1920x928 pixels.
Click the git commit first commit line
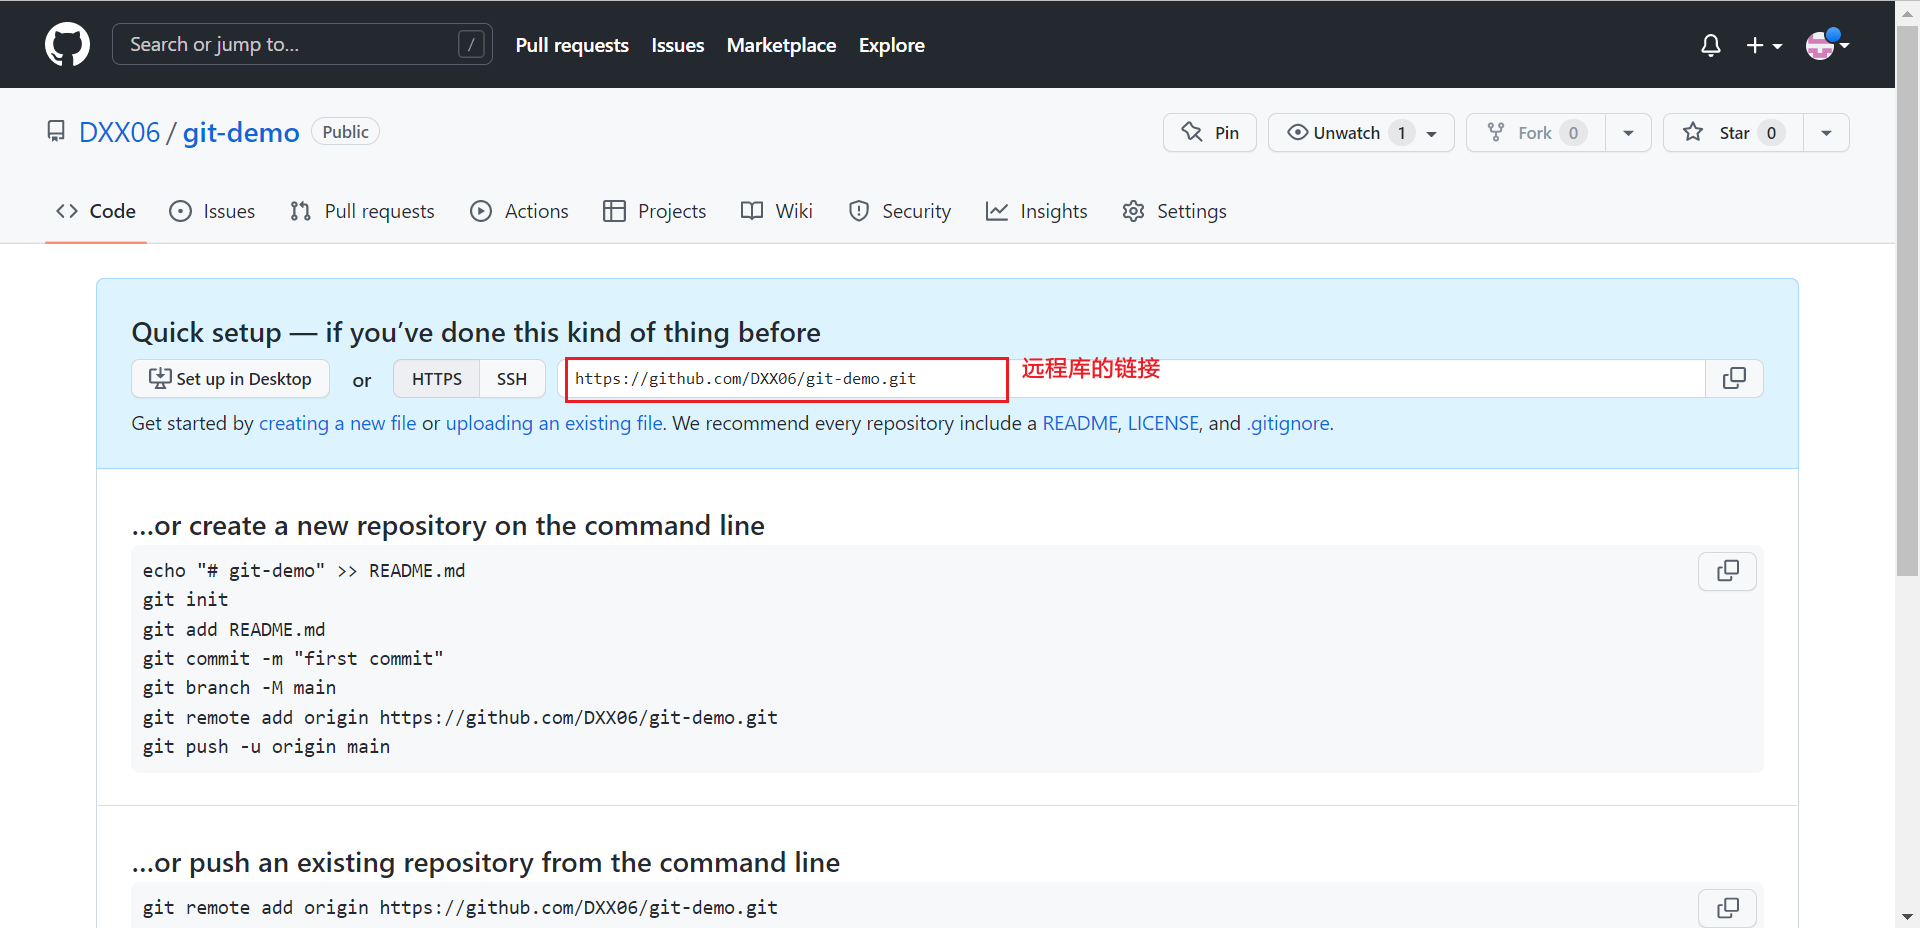pos(293,659)
